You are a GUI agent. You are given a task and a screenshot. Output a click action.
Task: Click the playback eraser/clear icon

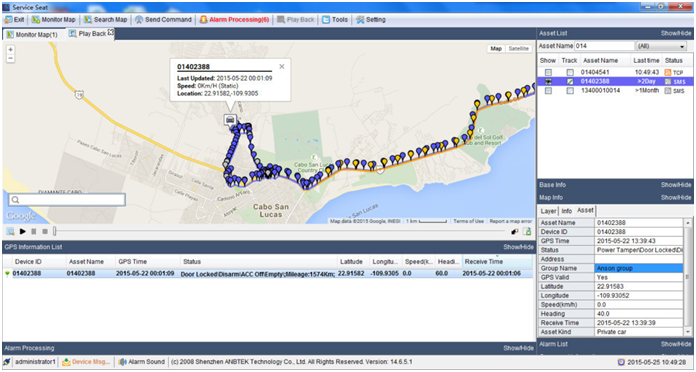515,231
